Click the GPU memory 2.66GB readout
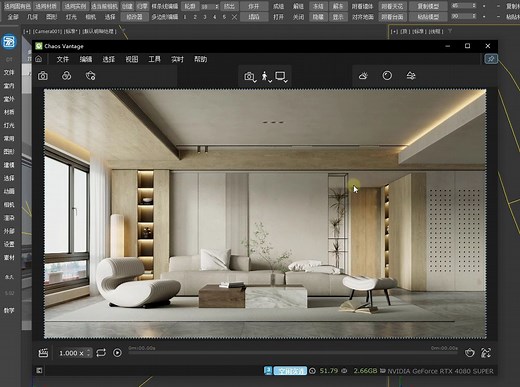 [365, 371]
